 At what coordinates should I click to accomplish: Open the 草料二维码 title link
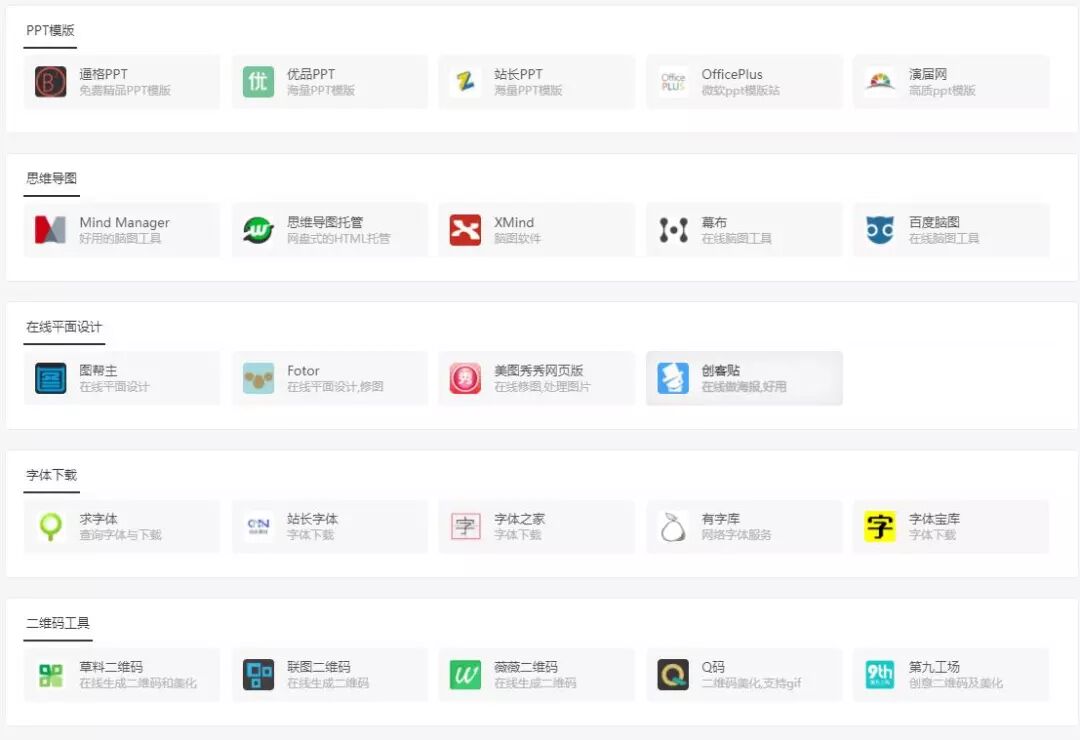(x=111, y=667)
